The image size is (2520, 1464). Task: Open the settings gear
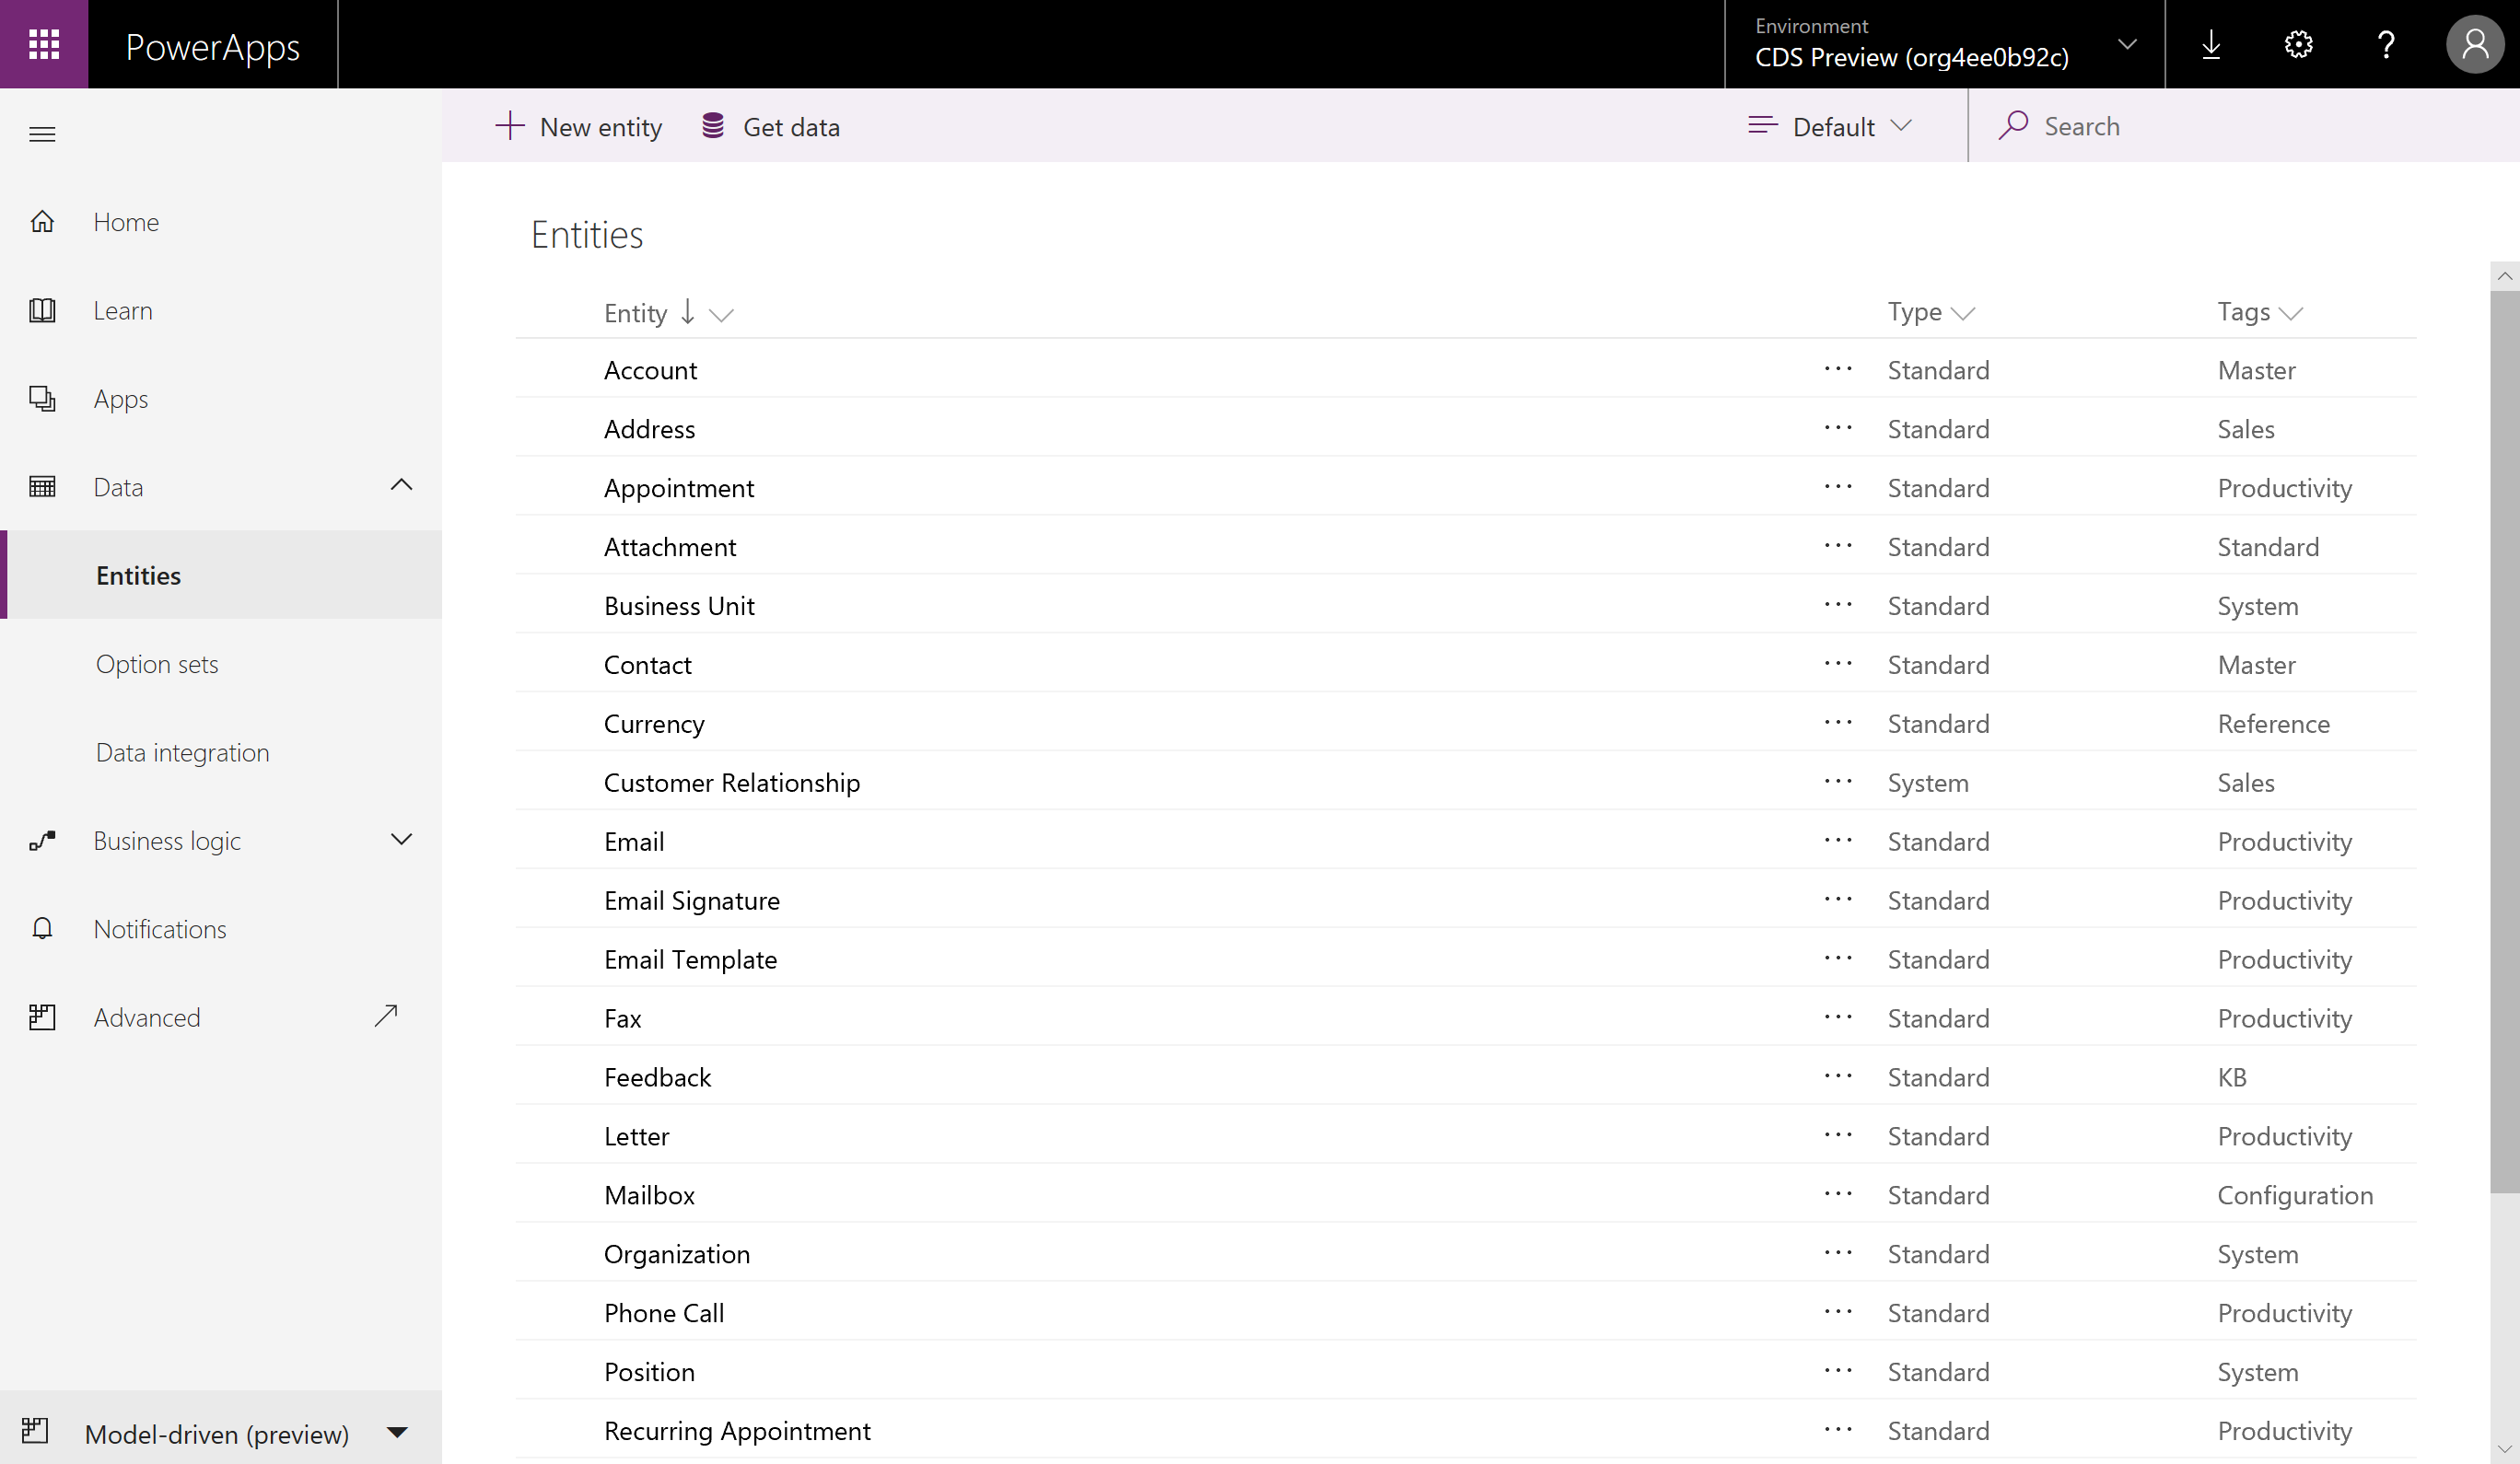2298,44
